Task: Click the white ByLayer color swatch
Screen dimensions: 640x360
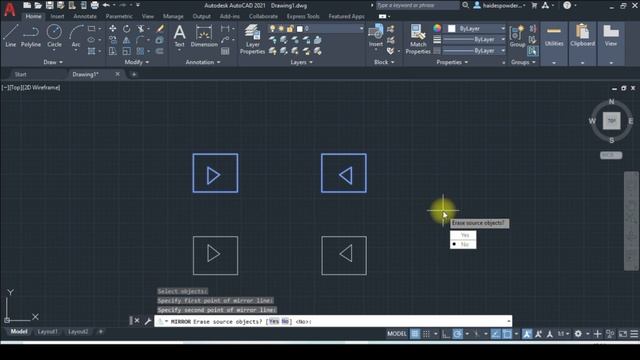Action: click(x=451, y=29)
